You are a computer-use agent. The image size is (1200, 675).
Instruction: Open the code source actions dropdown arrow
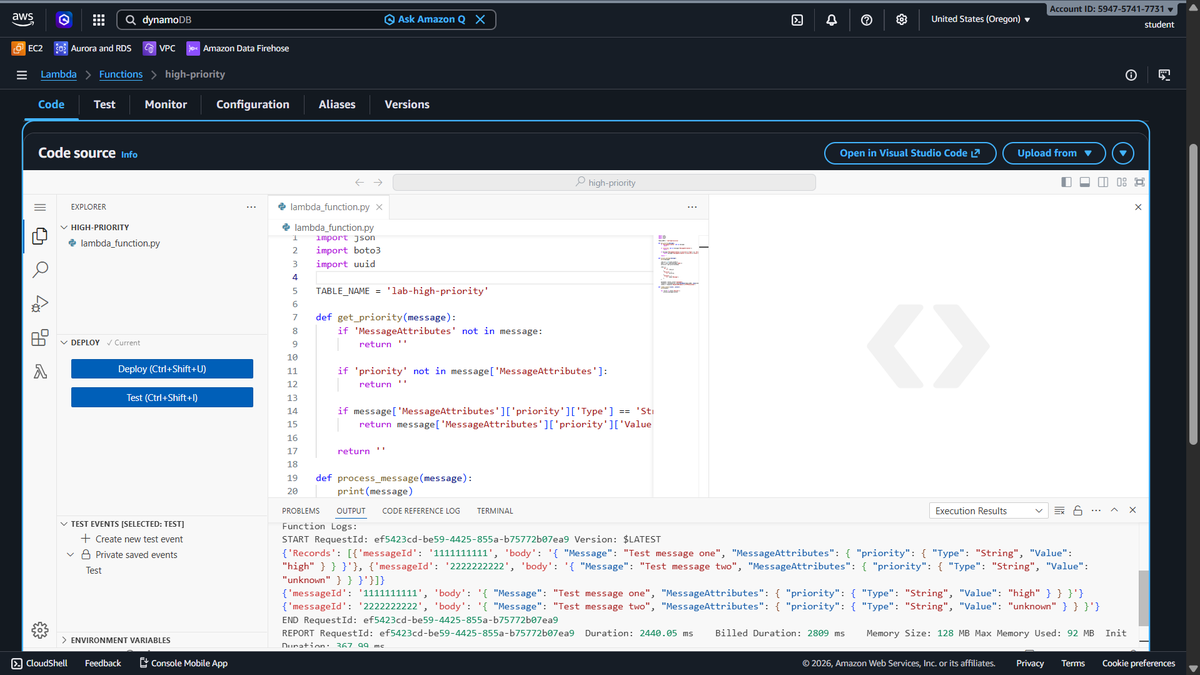(x=1123, y=153)
